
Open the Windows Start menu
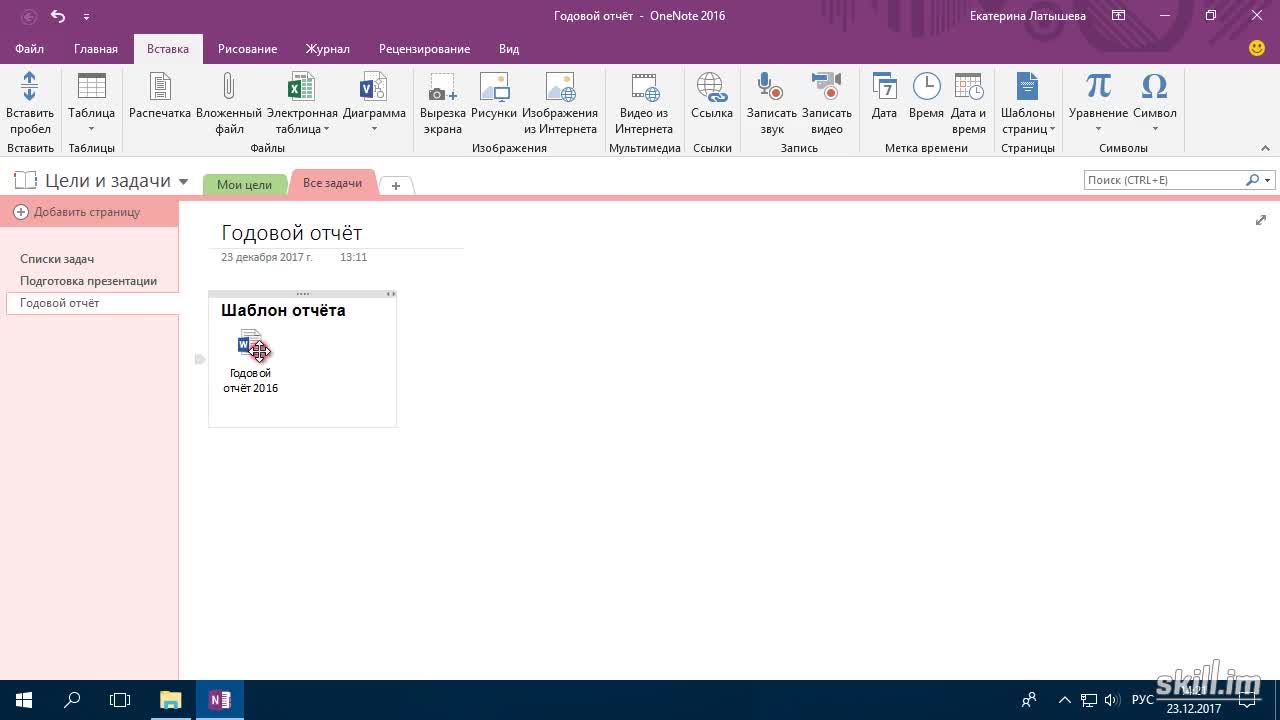tap(24, 700)
